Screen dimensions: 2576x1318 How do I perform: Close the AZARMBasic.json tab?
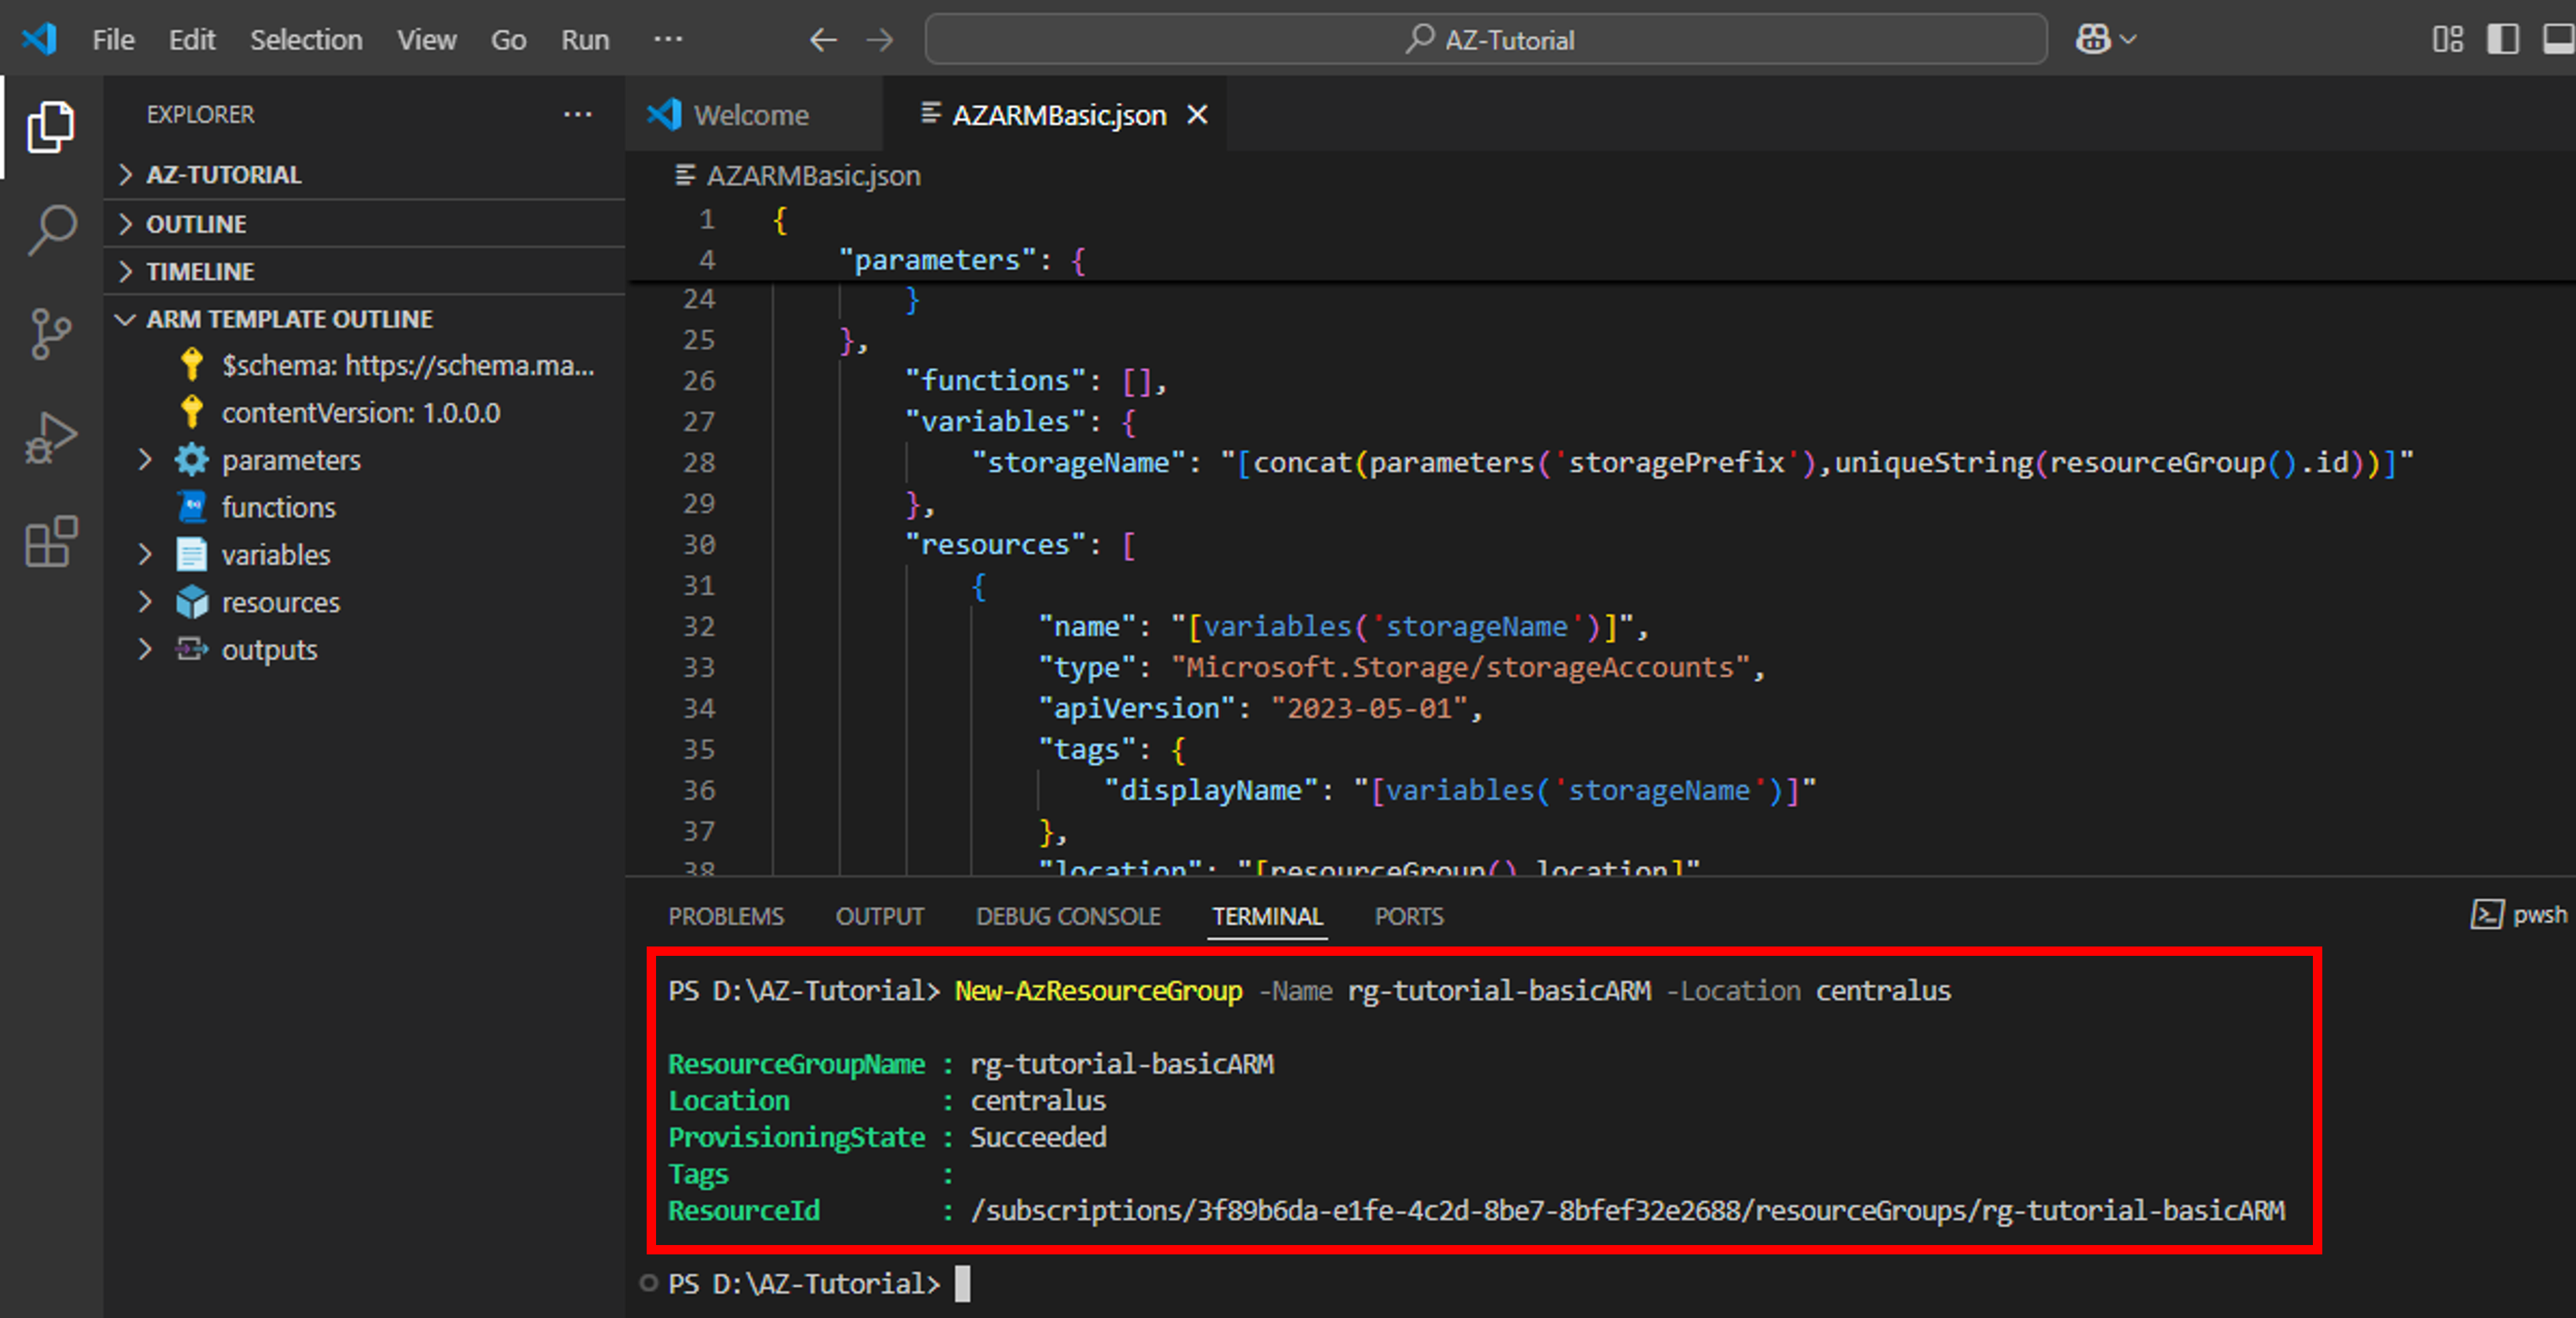[x=1197, y=115]
